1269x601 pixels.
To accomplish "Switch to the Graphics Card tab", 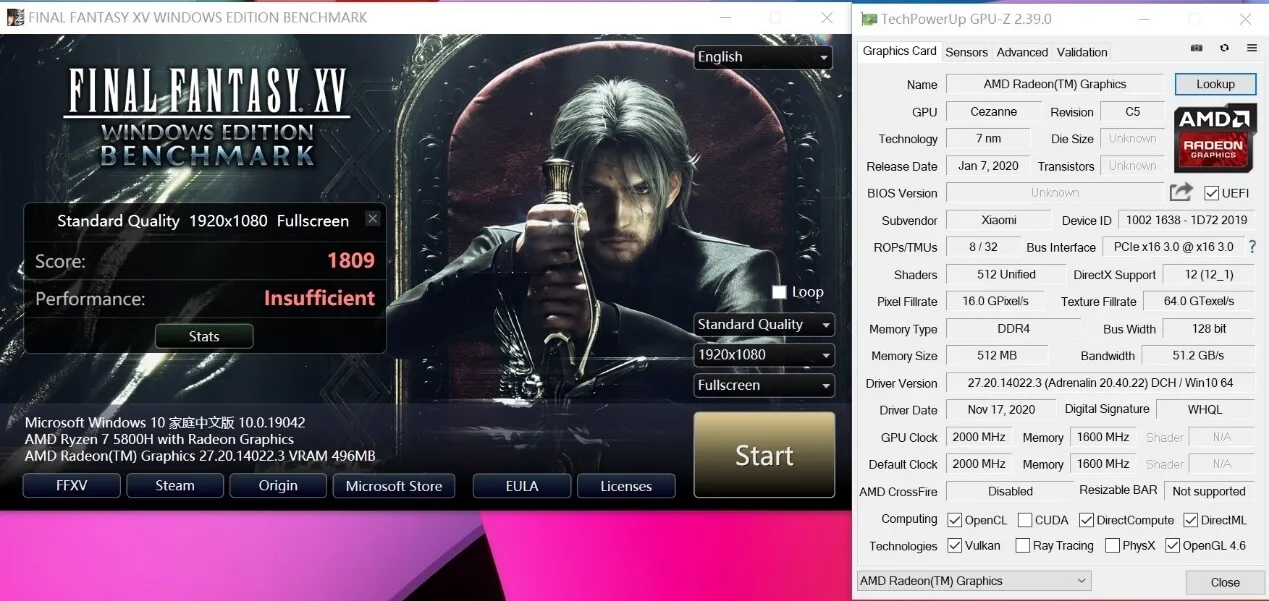I will pos(900,51).
